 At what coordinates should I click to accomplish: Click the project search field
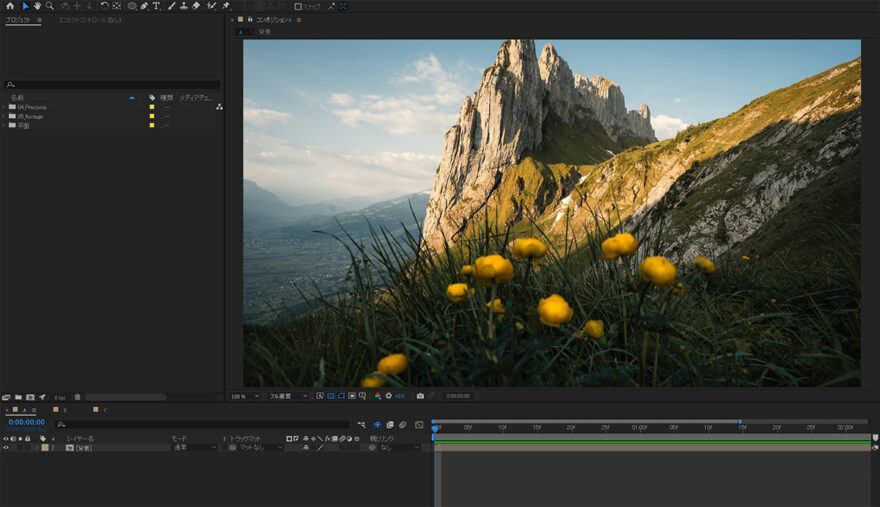point(112,85)
